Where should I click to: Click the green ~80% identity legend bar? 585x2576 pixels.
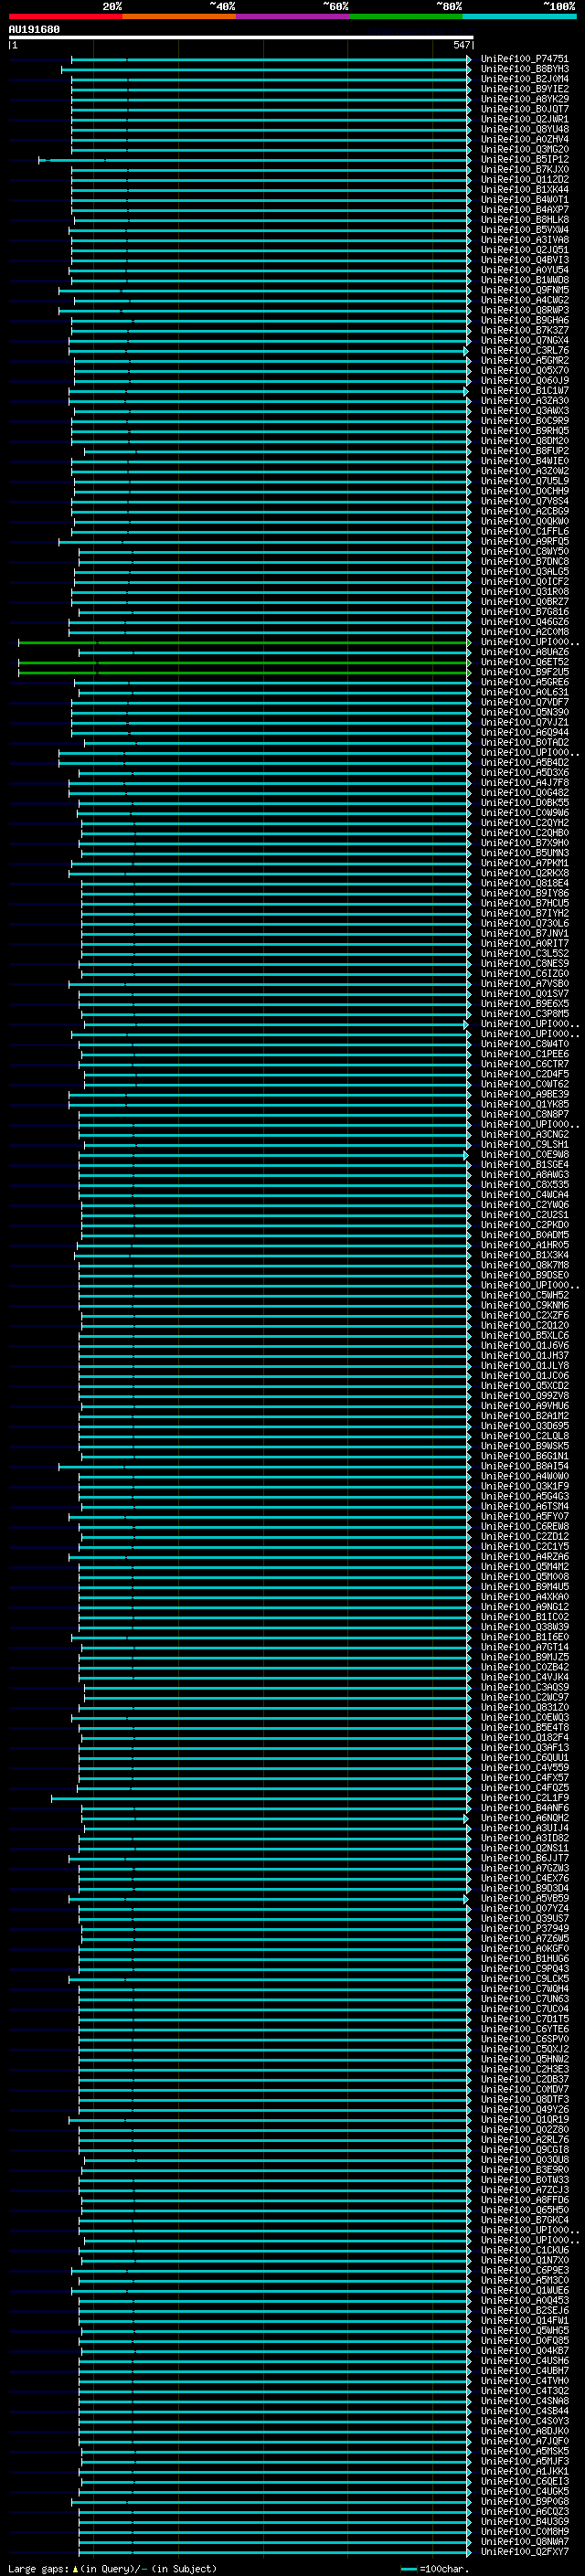point(406,16)
